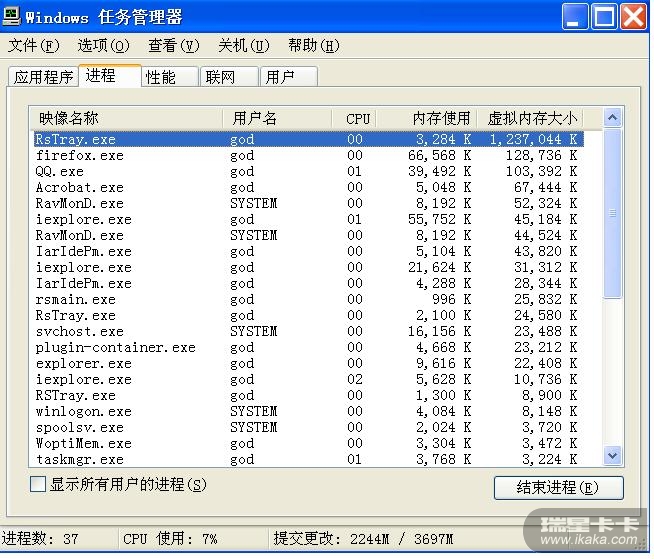
Task: Sort by the 用户名 column header
Action: [277, 118]
